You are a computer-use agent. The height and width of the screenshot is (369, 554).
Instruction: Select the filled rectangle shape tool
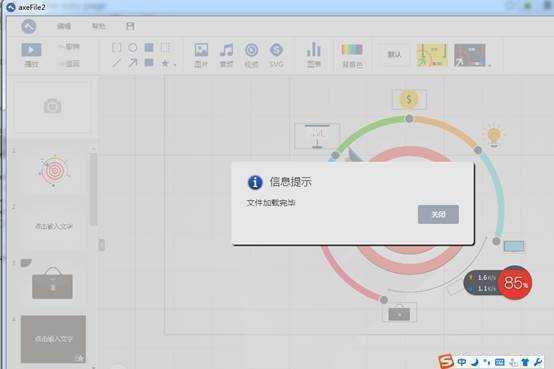click(x=149, y=63)
